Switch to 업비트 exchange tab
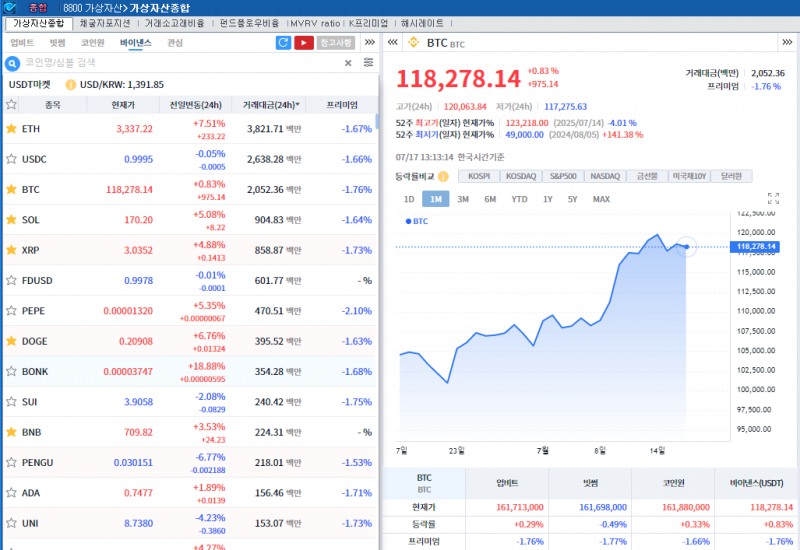 (22, 43)
